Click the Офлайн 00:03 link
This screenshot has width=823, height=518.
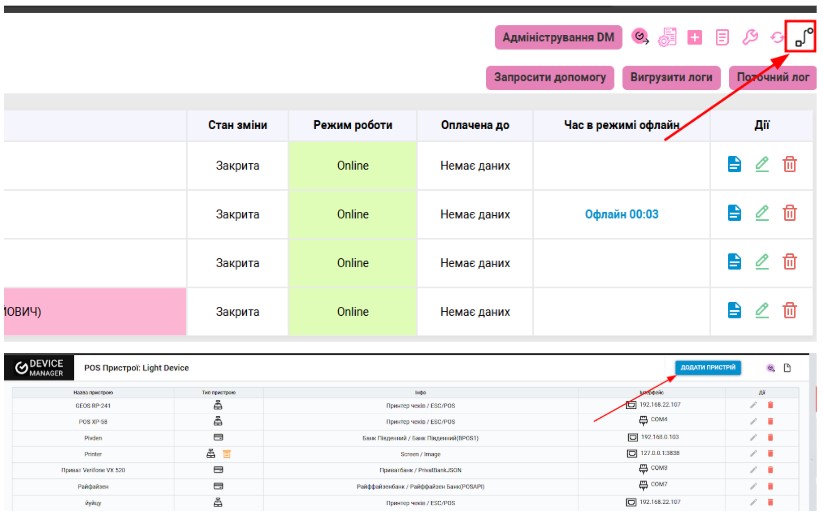[x=621, y=214]
